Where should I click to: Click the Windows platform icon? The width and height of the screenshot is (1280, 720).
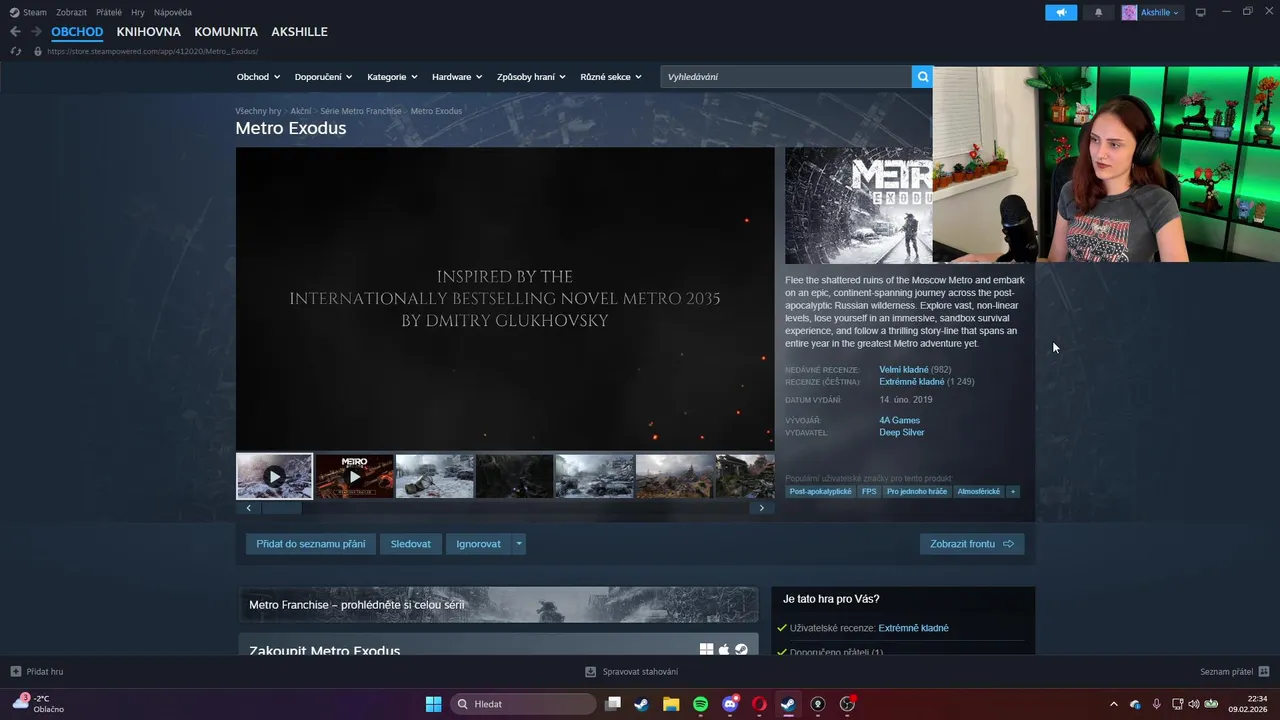pos(706,650)
